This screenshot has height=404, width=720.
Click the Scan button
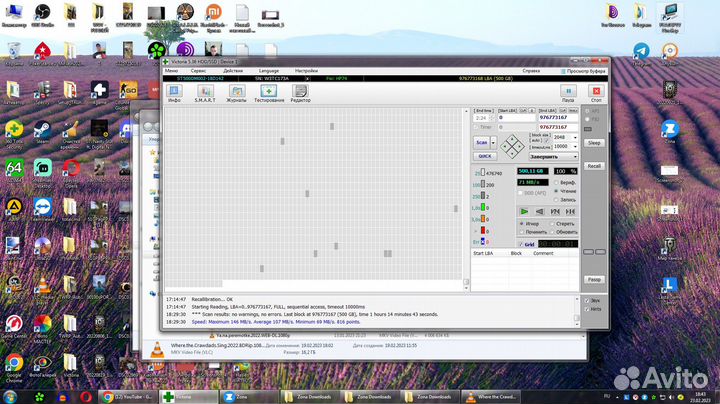coord(481,142)
